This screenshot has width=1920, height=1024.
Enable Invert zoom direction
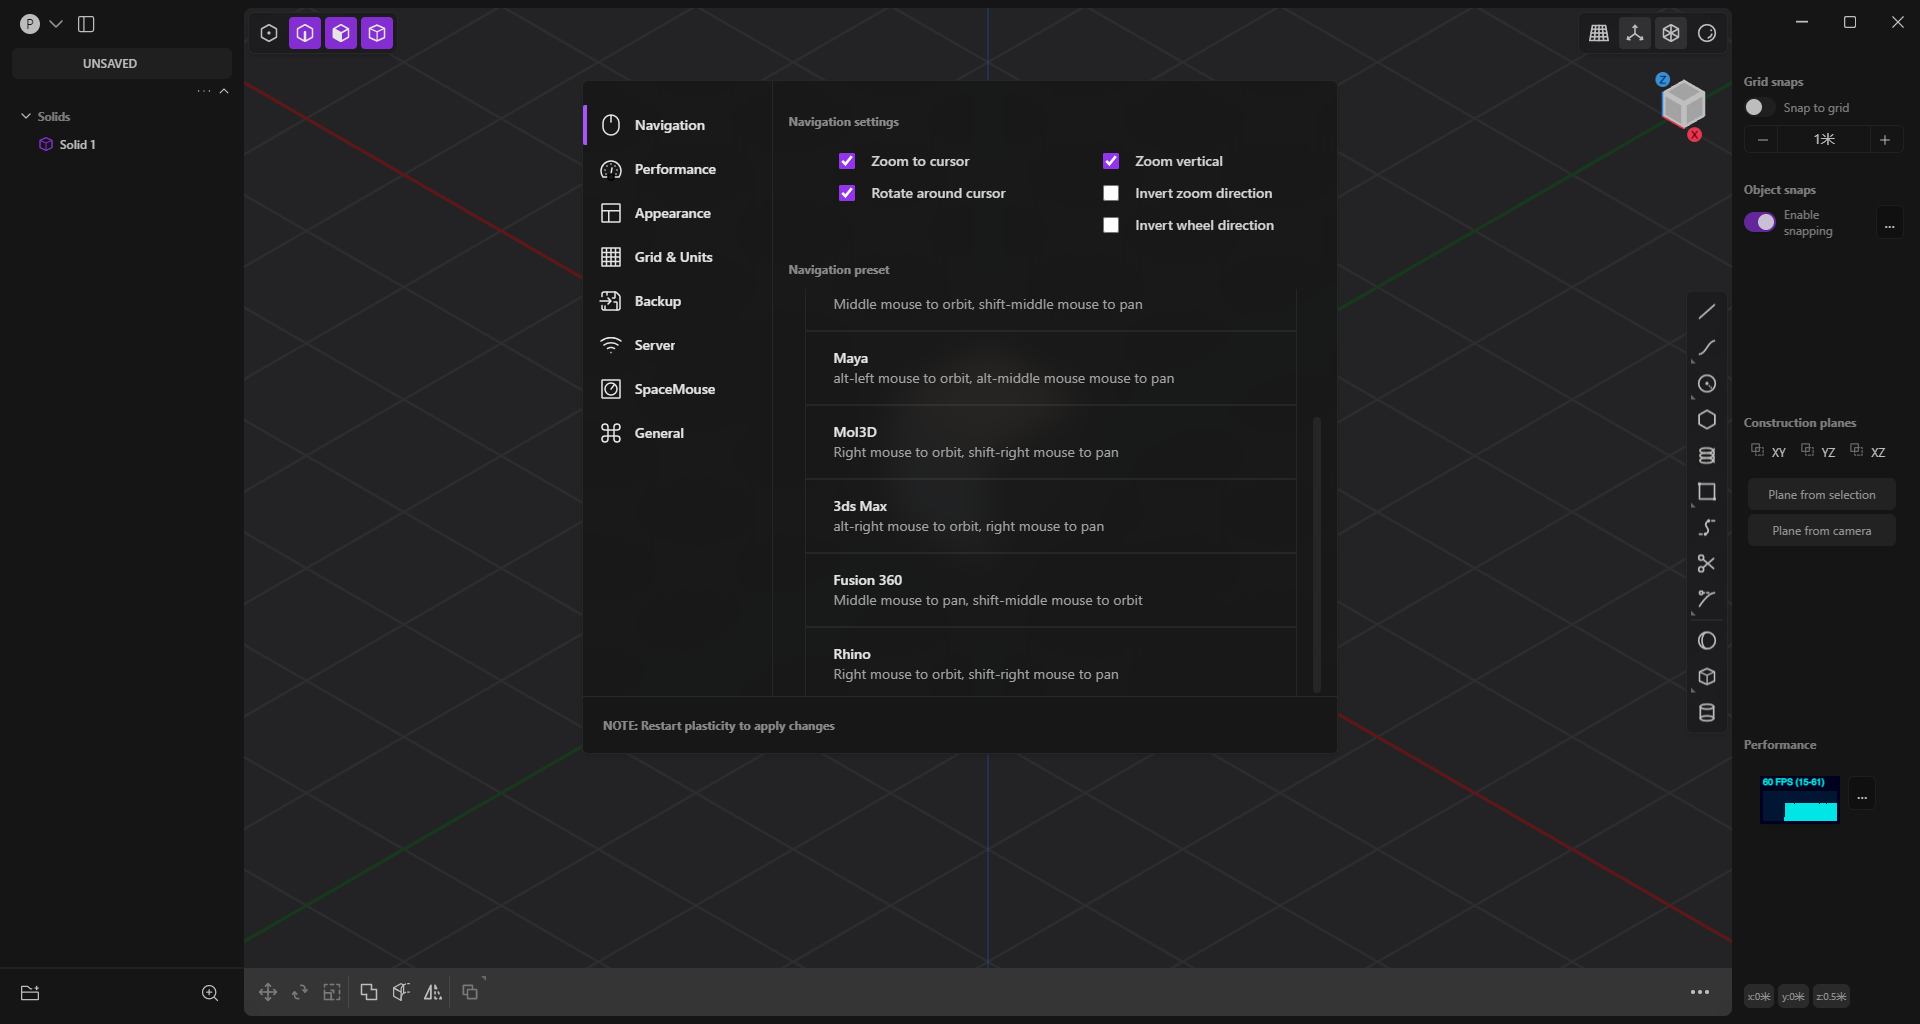[x=1110, y=193]
